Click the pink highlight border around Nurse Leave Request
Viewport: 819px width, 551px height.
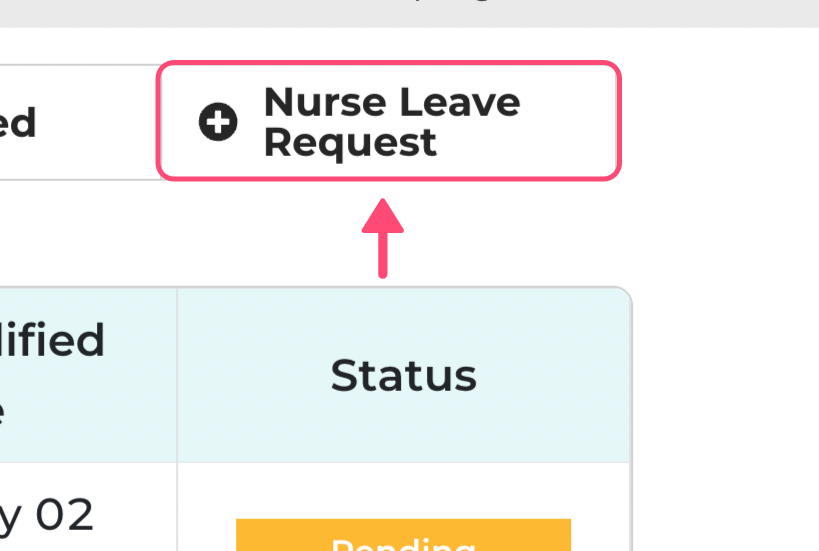click(389, 63)
